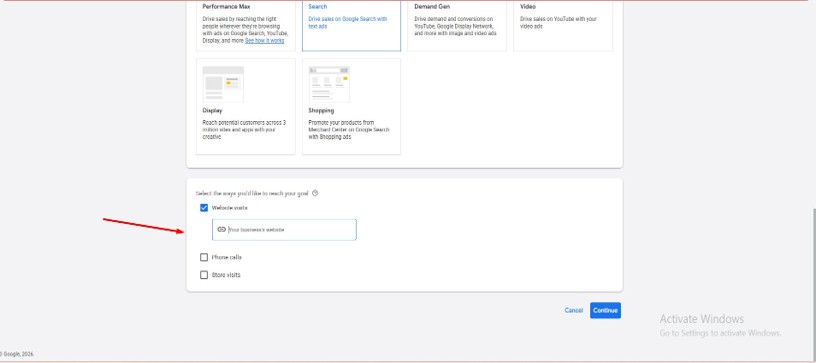This screenshot has height=363, width=816.
Task: Enable the Phone calls checkbox
Action: click(x=204, y=257)
